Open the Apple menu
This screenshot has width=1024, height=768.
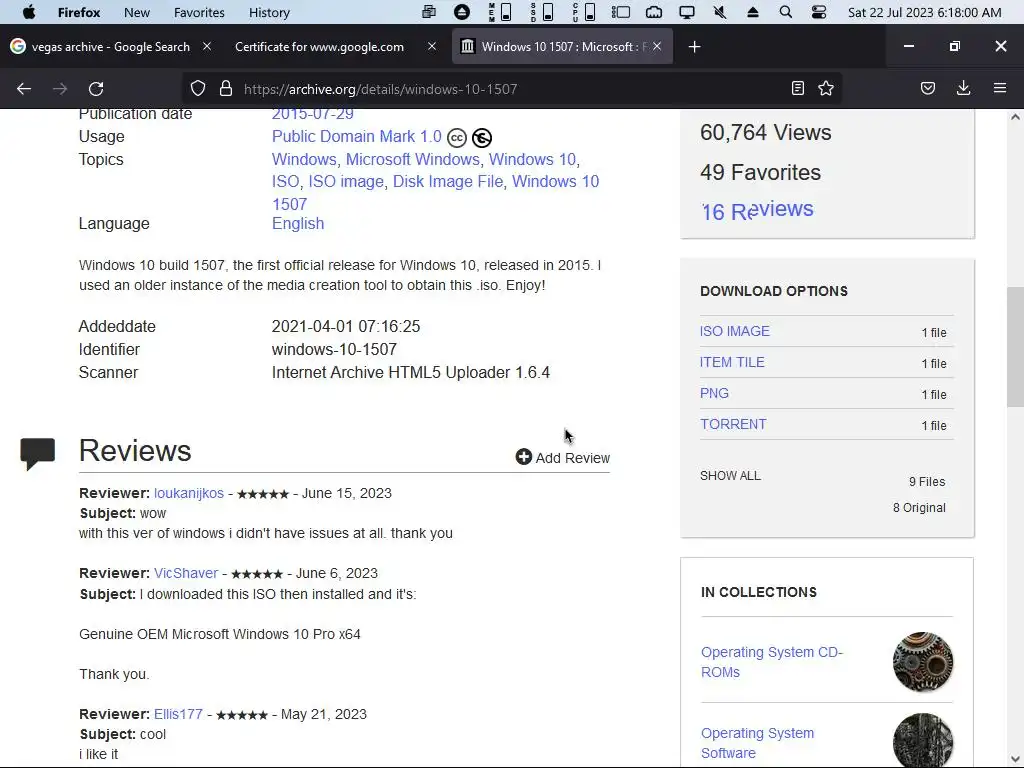29,12
